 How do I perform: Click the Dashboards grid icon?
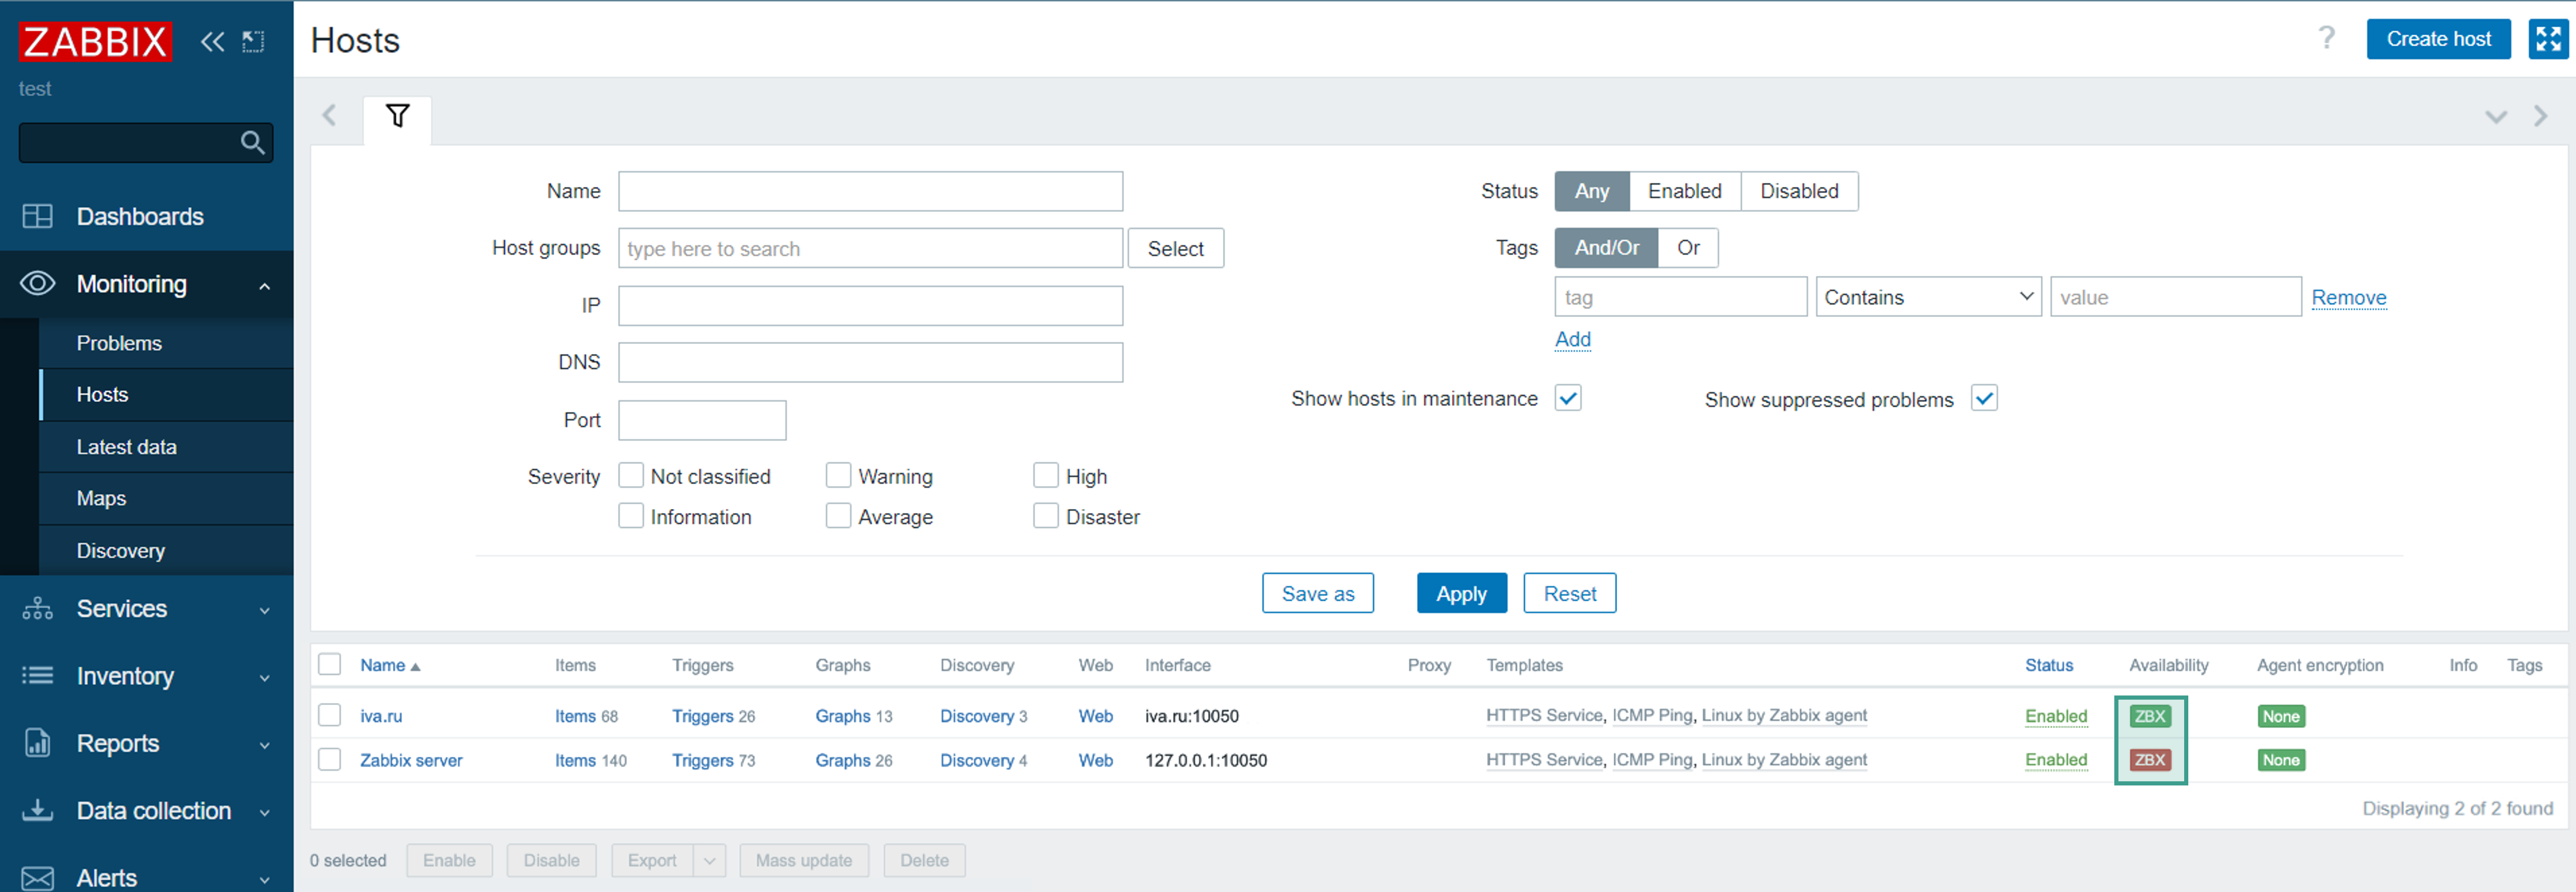pos(37,216)
